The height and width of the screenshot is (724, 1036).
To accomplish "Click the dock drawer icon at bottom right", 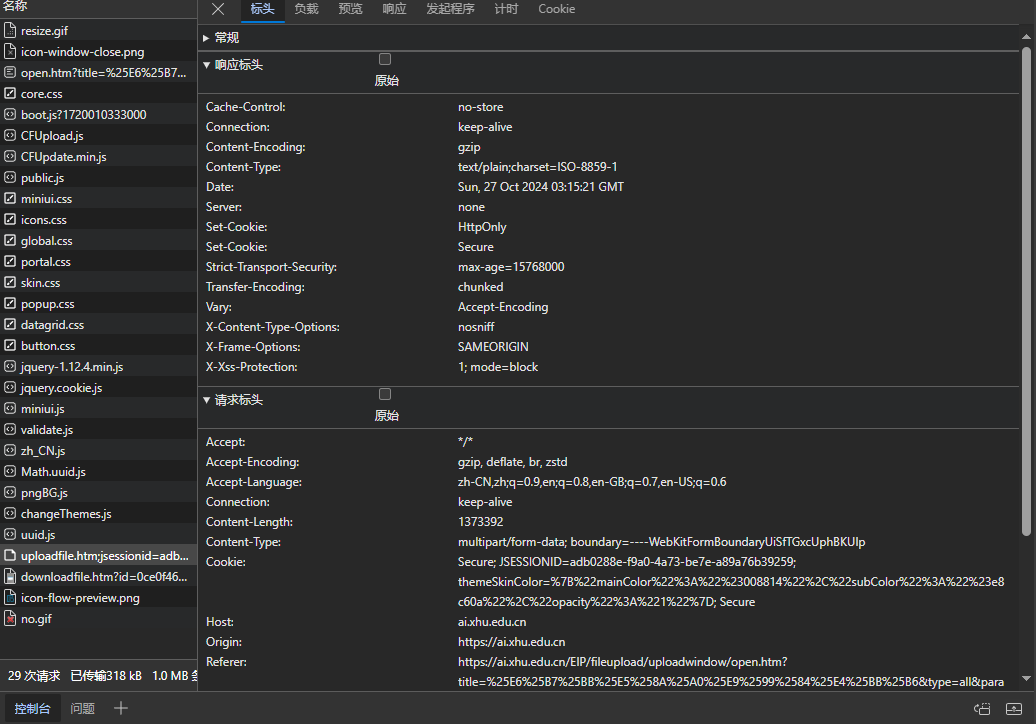I will (982, 709).
